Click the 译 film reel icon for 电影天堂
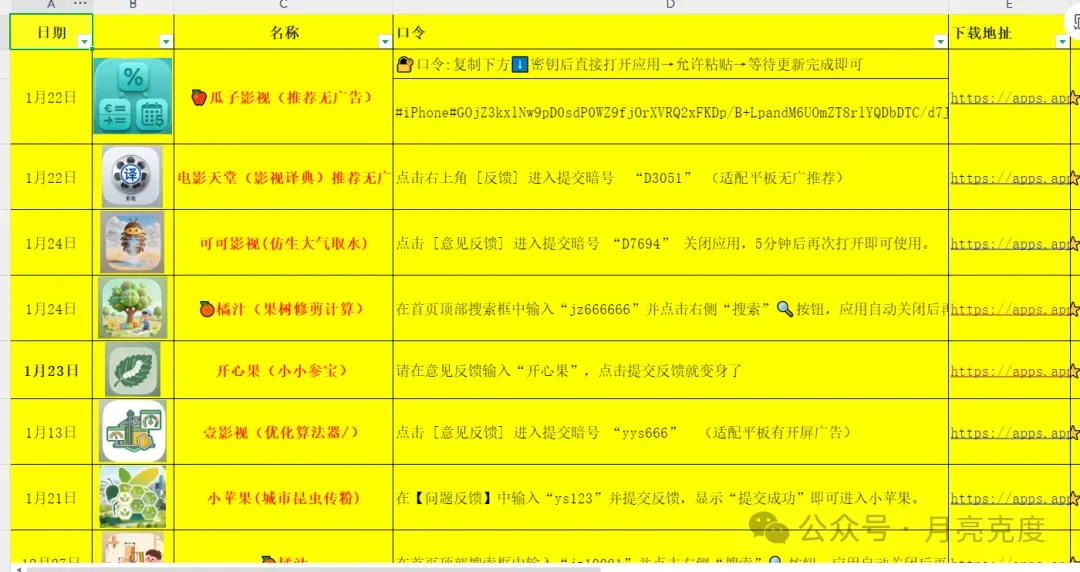 pyautogui.click(x=132, y=176)
